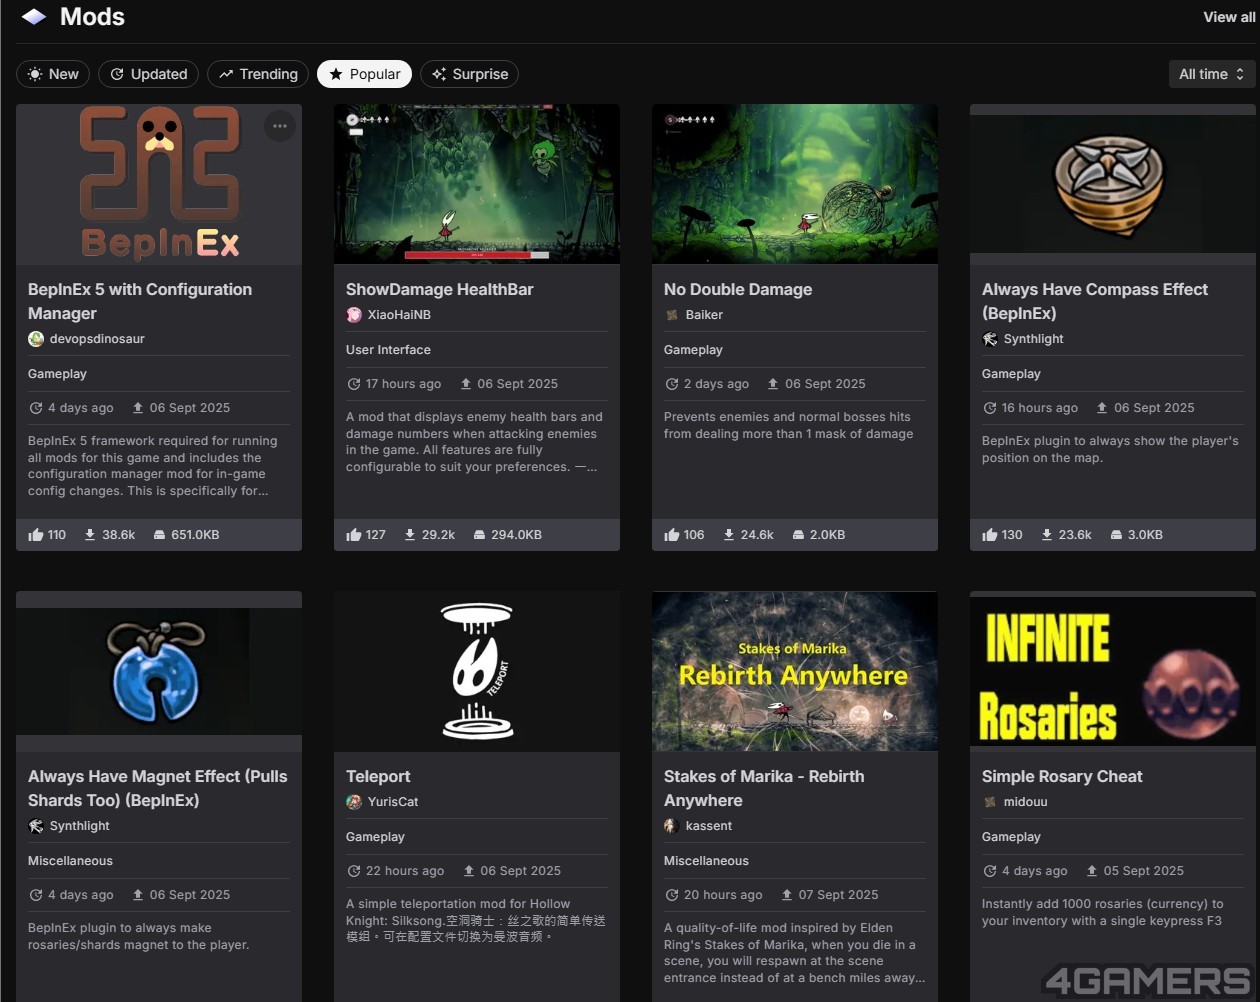
Task: Click upload icon beside '05 Sept 2025'
Action: click(1093, 871)
